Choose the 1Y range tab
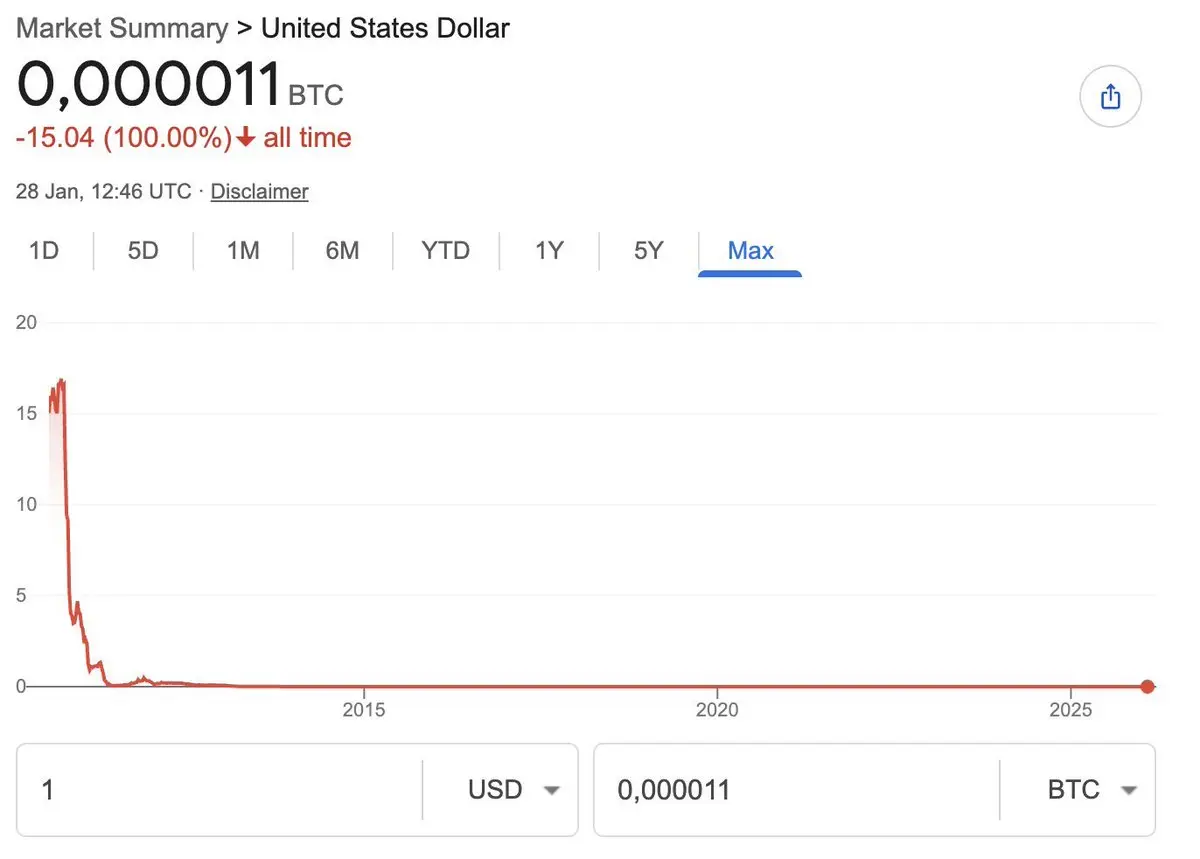This screenshot has width=1200, height=859. [549, 250]
